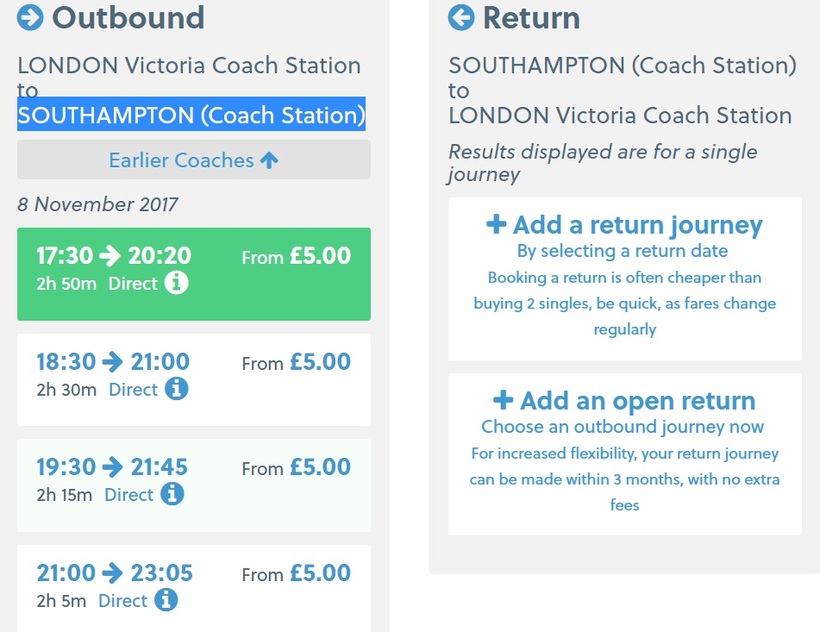This screenshot has width=820, height=632.
Task: Click the £5.00 fare on 19:30 coach
Action: tap(320, 467)
